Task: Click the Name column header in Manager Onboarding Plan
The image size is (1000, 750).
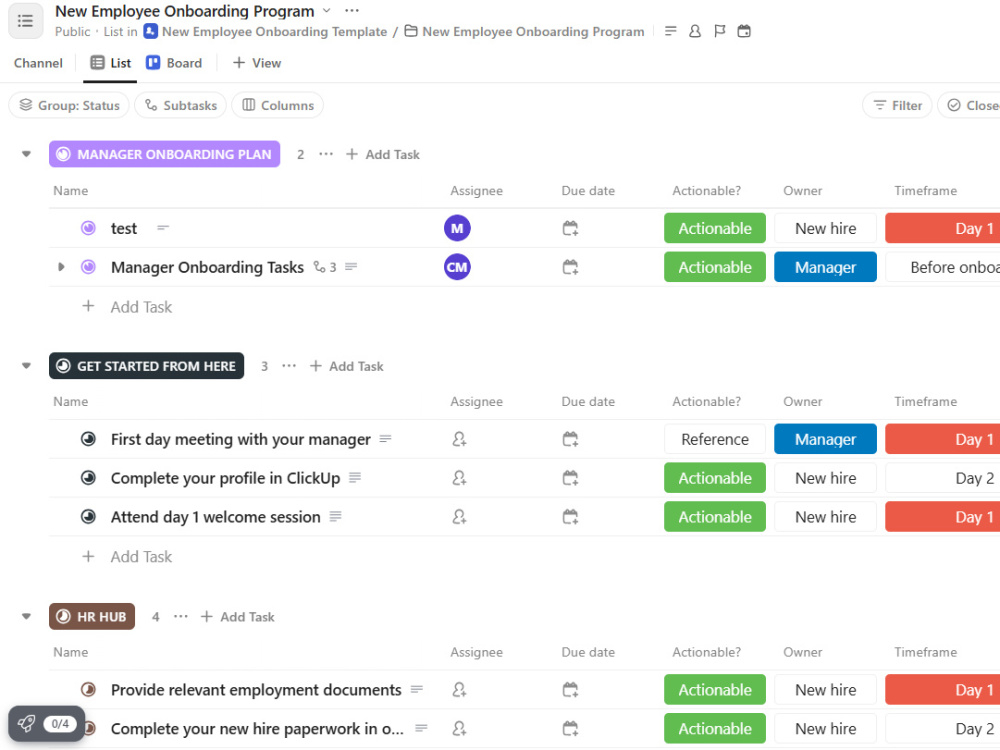Action: [x=71, y=191]
